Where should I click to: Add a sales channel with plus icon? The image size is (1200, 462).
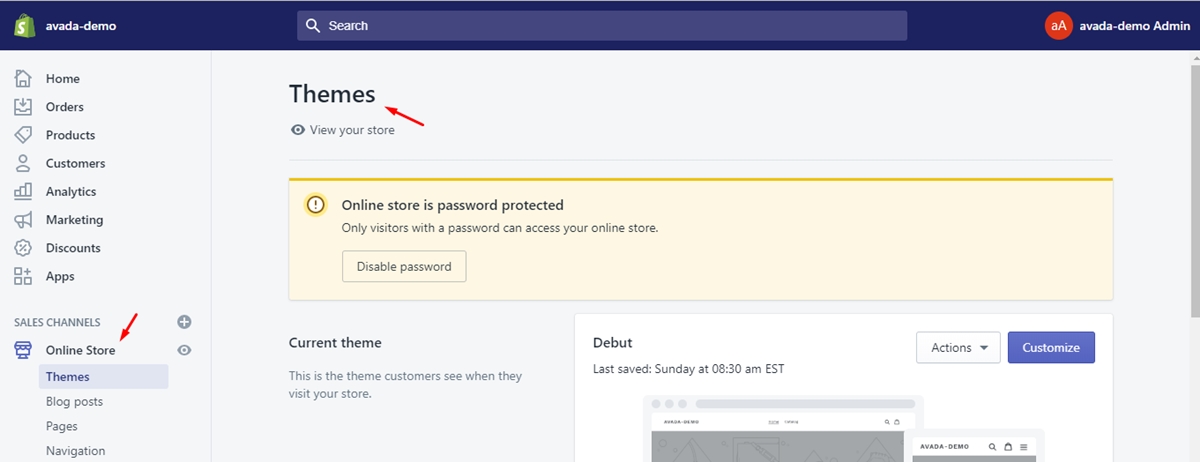tap(184, 322)
